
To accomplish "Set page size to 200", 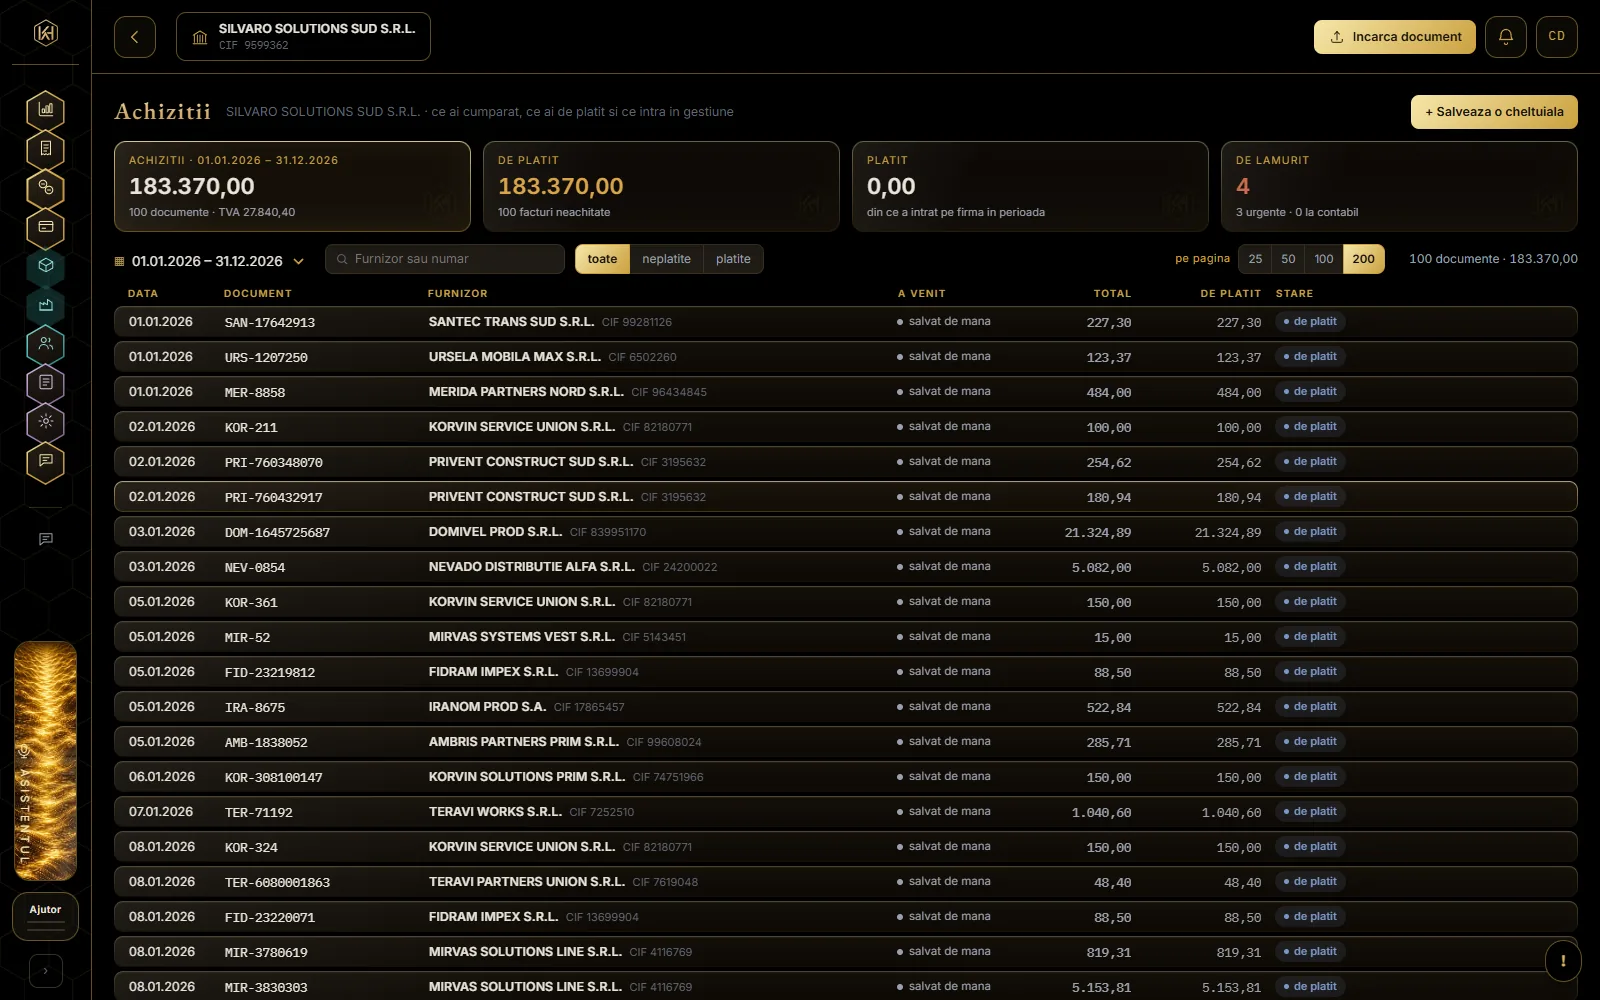I will coord(1364,259).
